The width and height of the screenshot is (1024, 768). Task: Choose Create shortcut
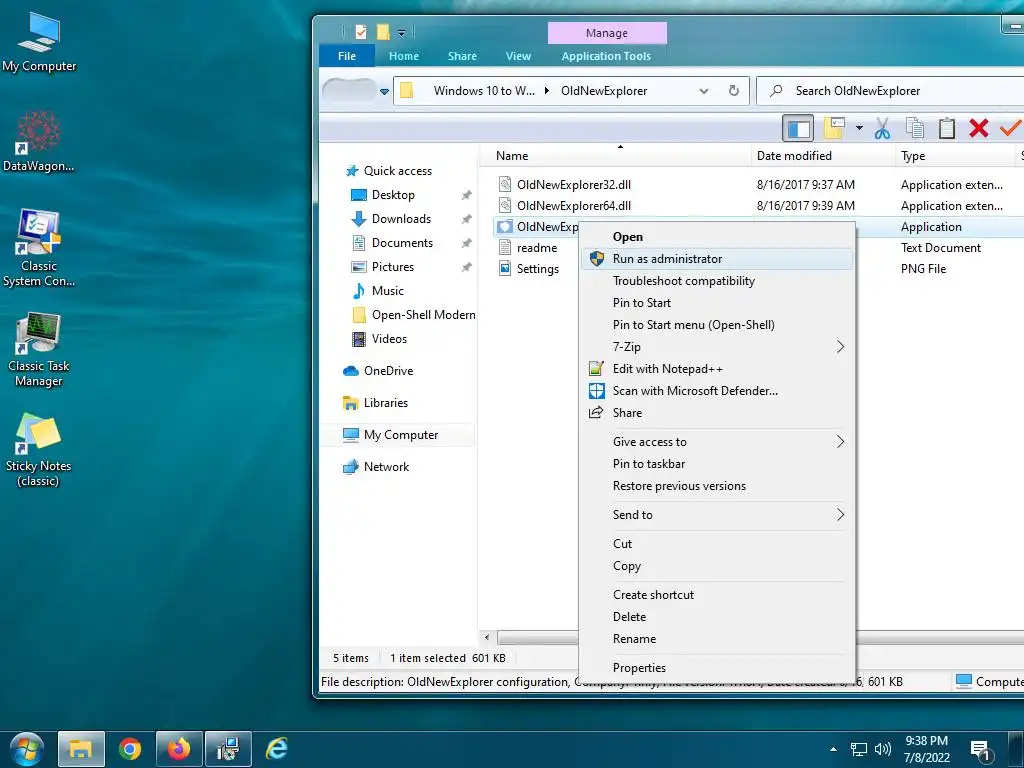(716, 595)
